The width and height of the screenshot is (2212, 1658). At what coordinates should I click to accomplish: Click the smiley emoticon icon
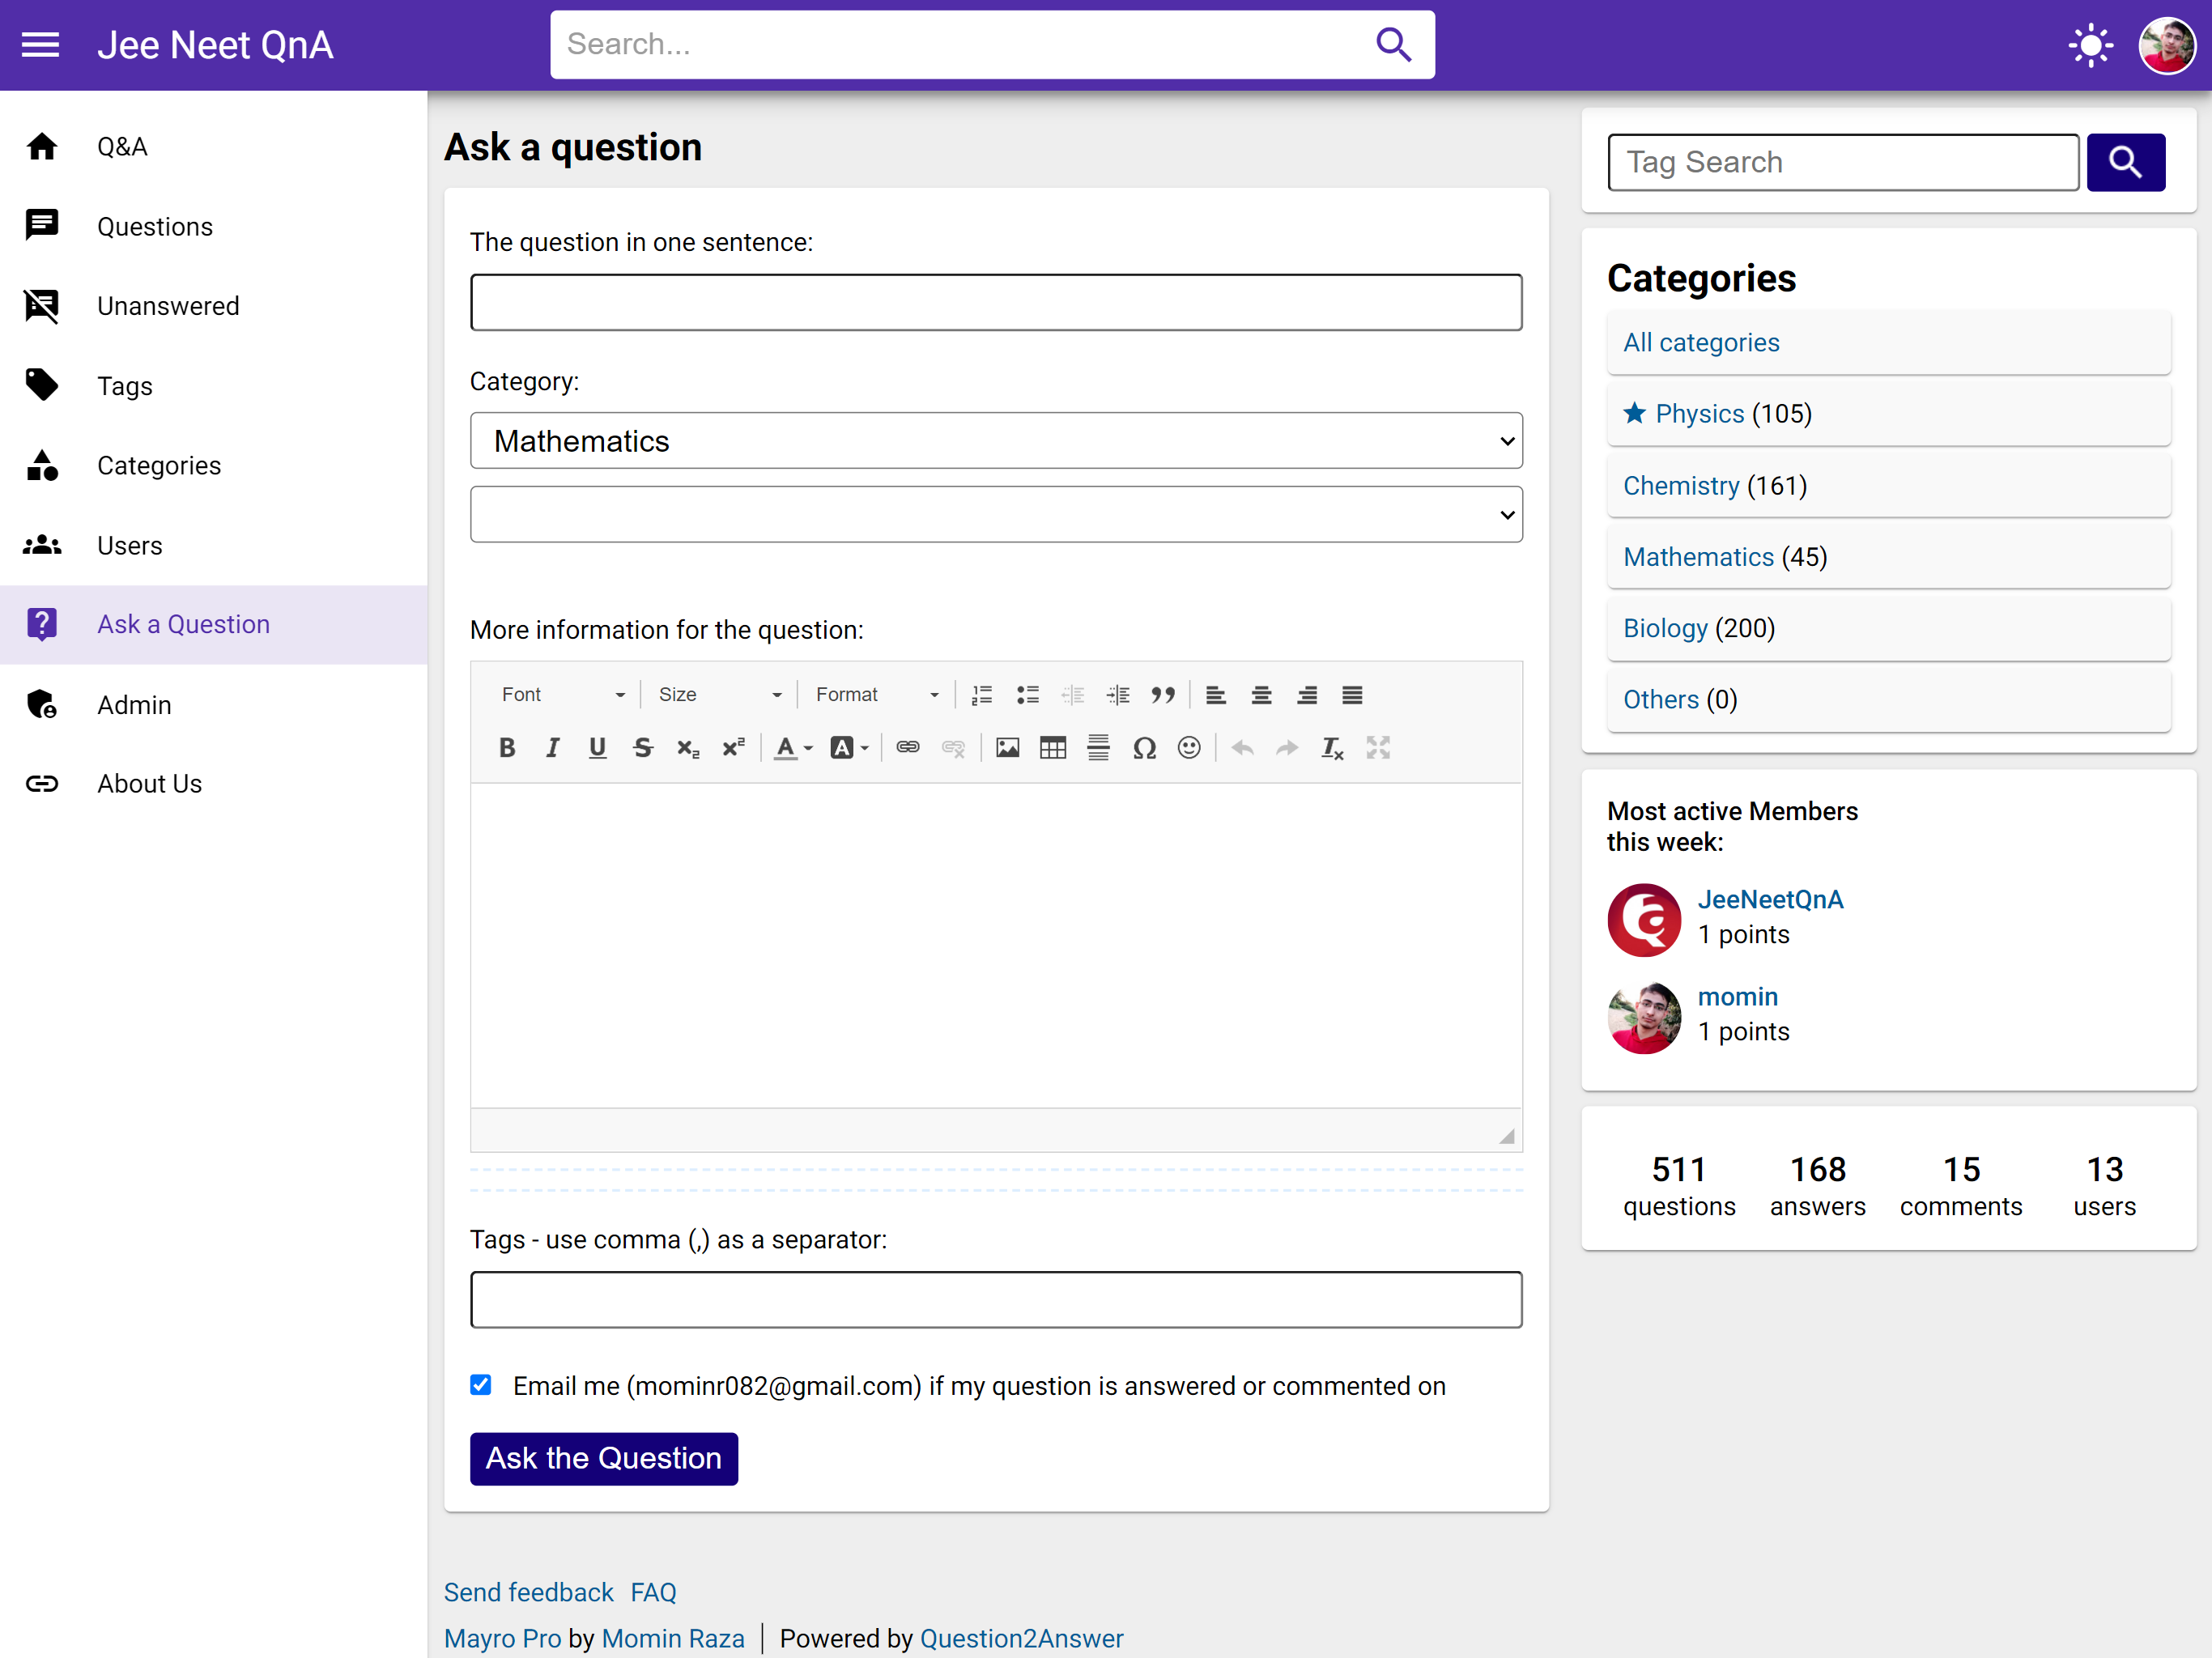[1188, 748]
